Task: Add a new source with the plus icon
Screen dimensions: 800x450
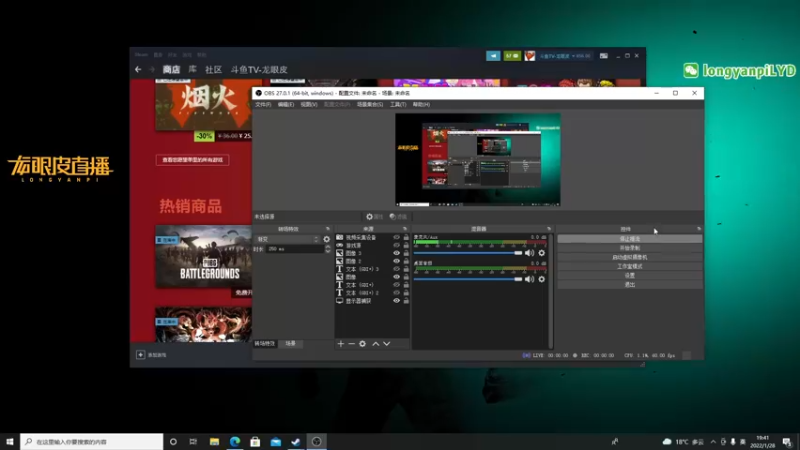Action: pos(340,344)
